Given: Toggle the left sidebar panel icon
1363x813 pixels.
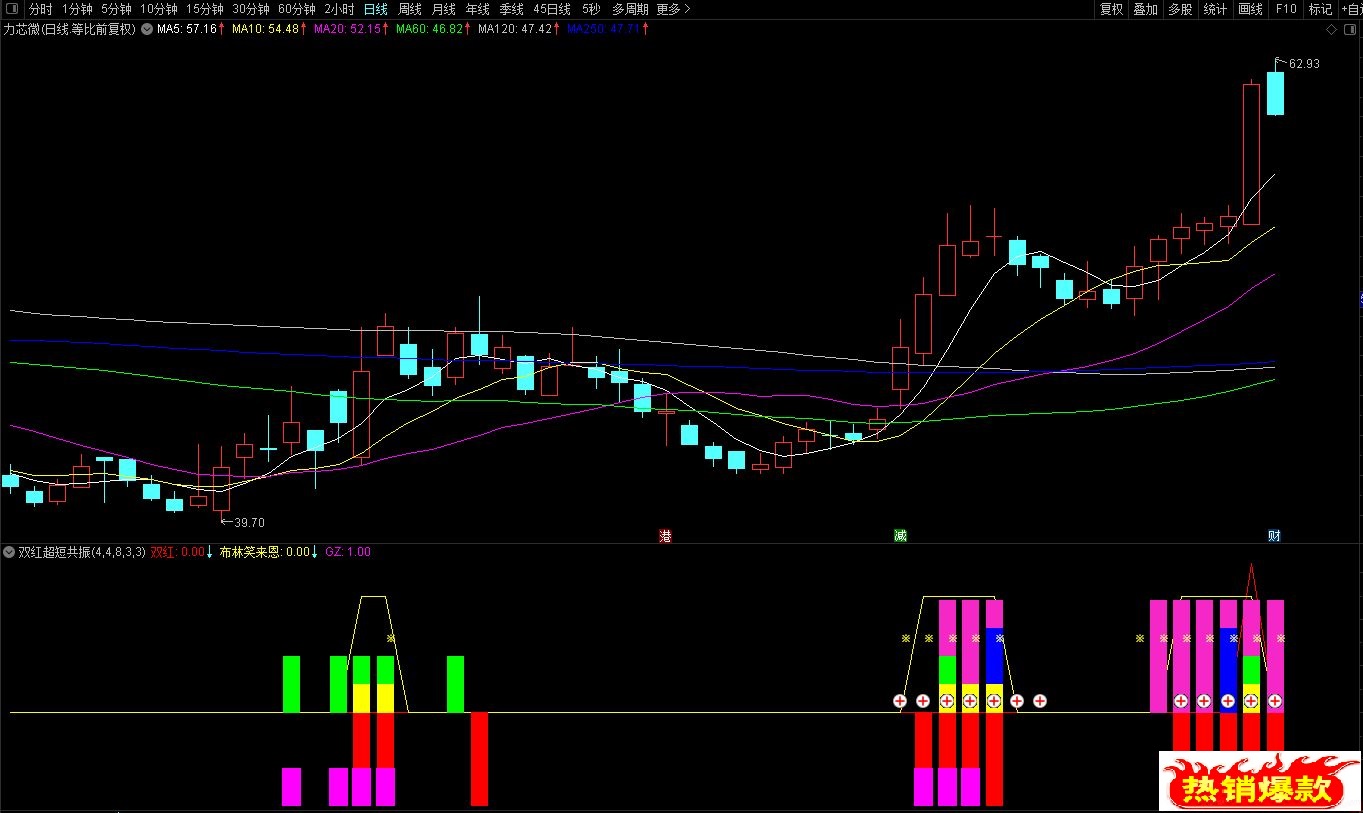Looking at the screenshot, I should tap(10, 9).
